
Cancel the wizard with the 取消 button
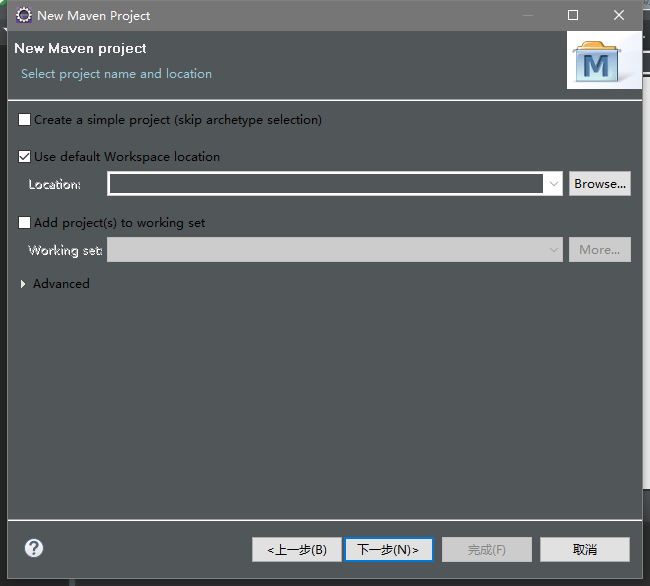[x=585, y=550]
